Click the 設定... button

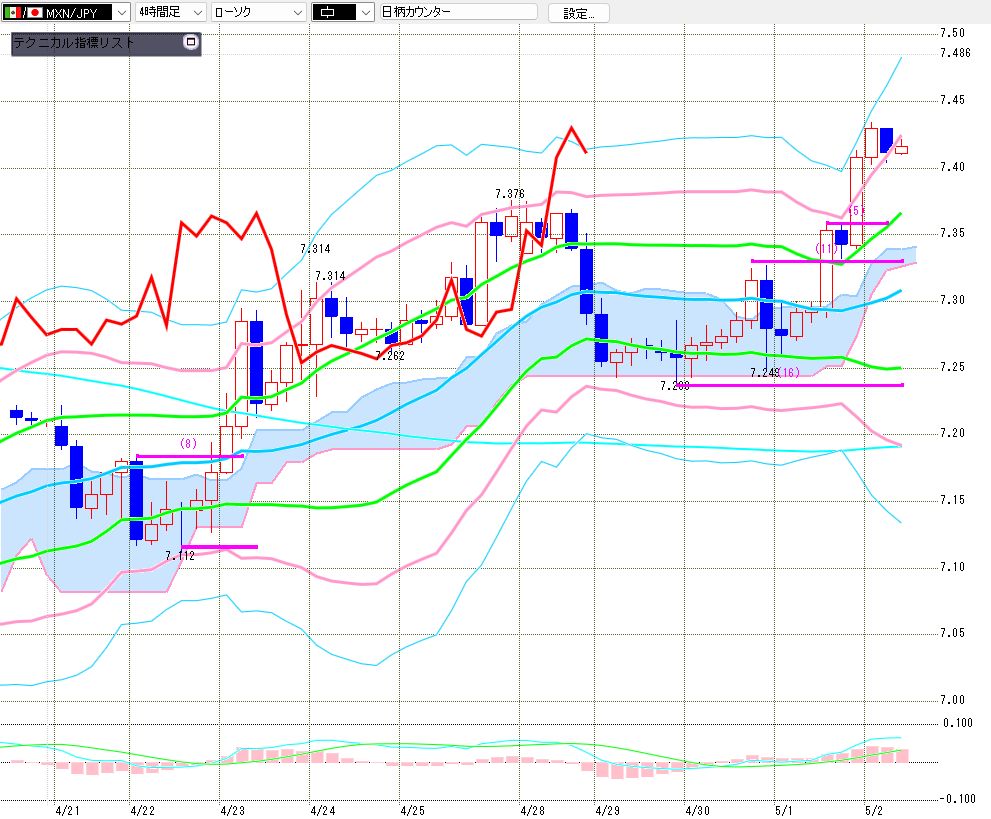point(578,13)
